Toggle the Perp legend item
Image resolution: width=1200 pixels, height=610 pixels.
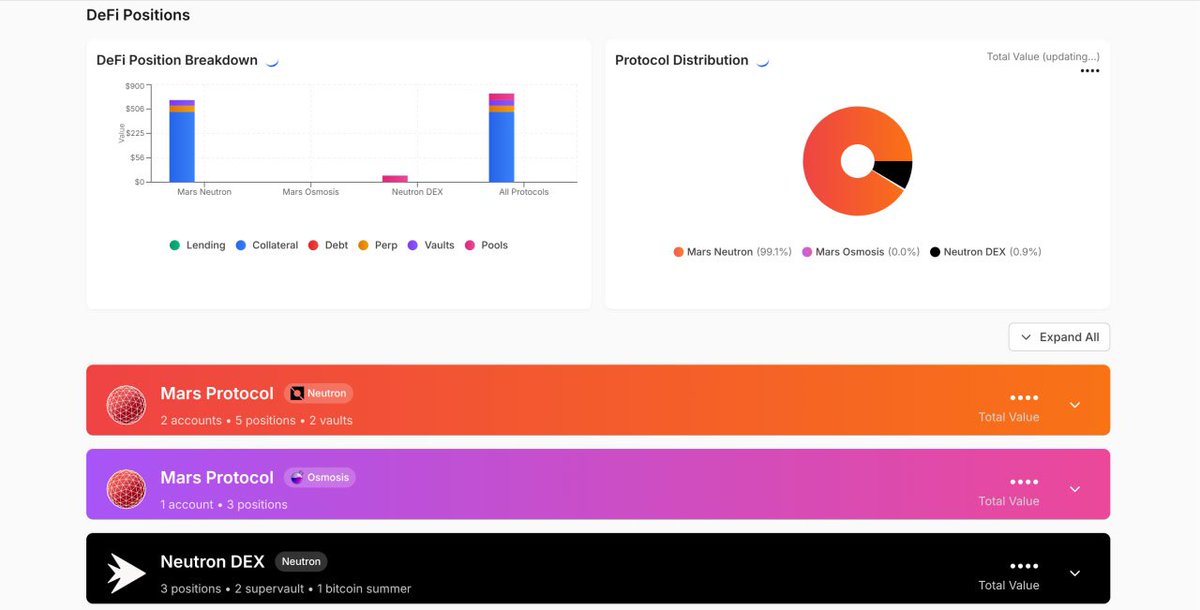click(378, 245)
